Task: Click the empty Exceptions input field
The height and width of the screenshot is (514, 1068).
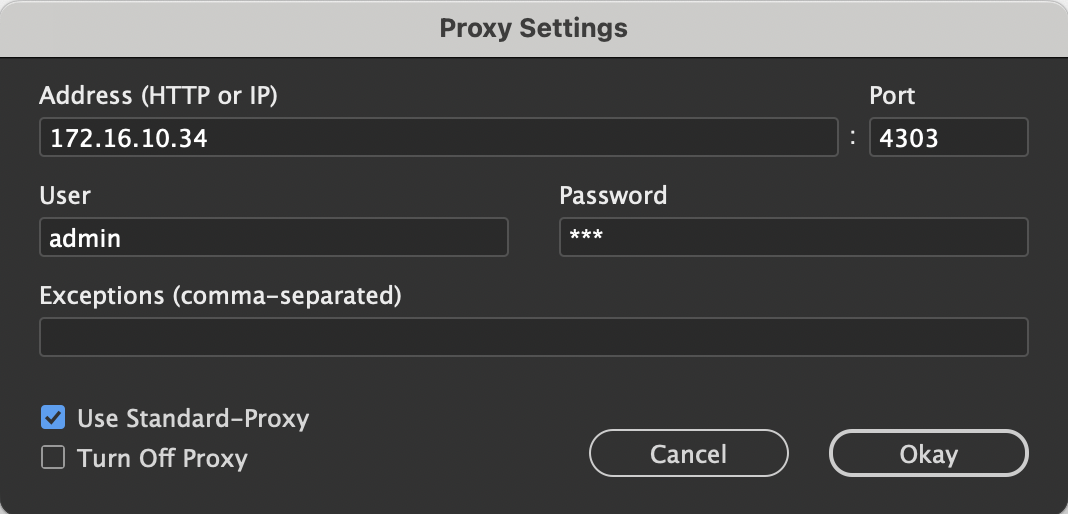Action: point(533,337)
